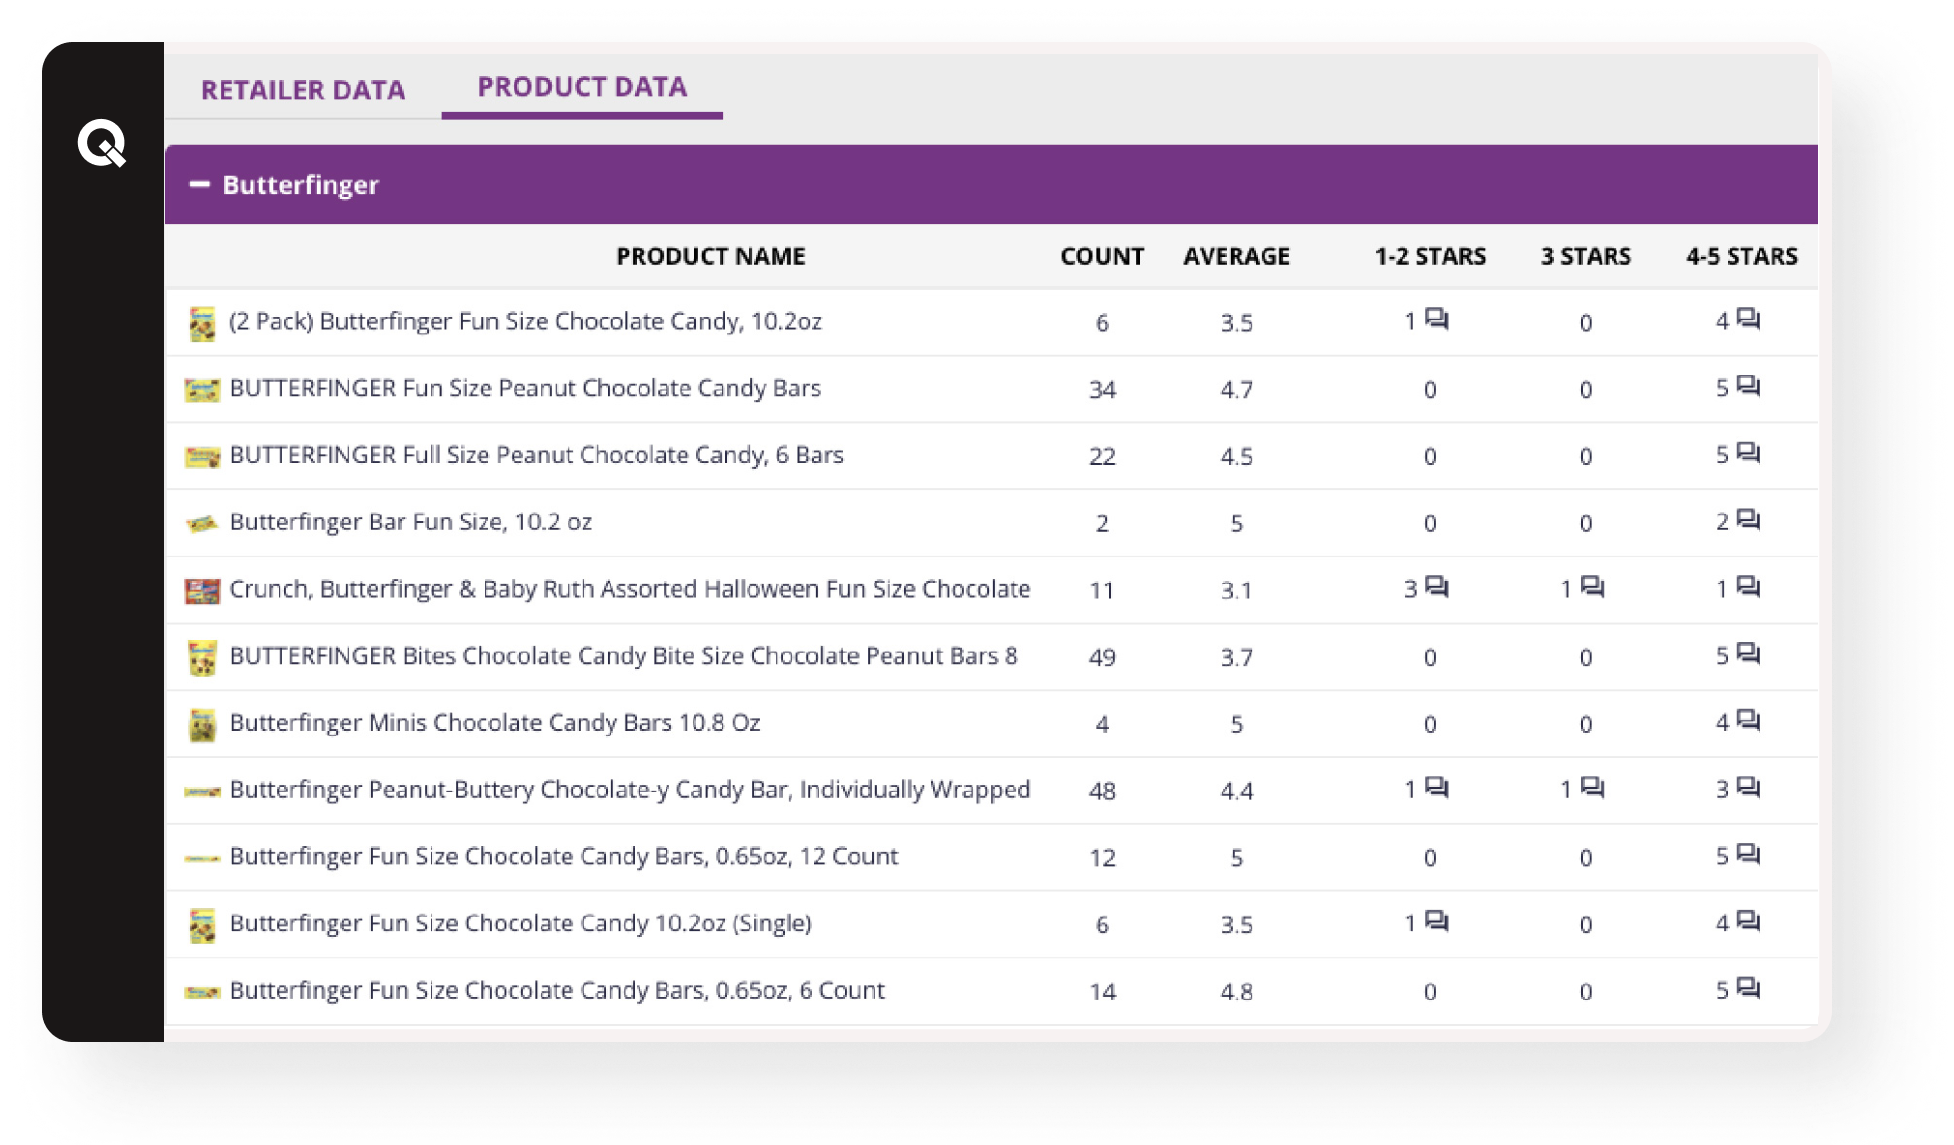Open 1-2 star comments for (2 Pack) Butterfinger
This screenshot has height=1145, width=1954.
pos(1437,319)
